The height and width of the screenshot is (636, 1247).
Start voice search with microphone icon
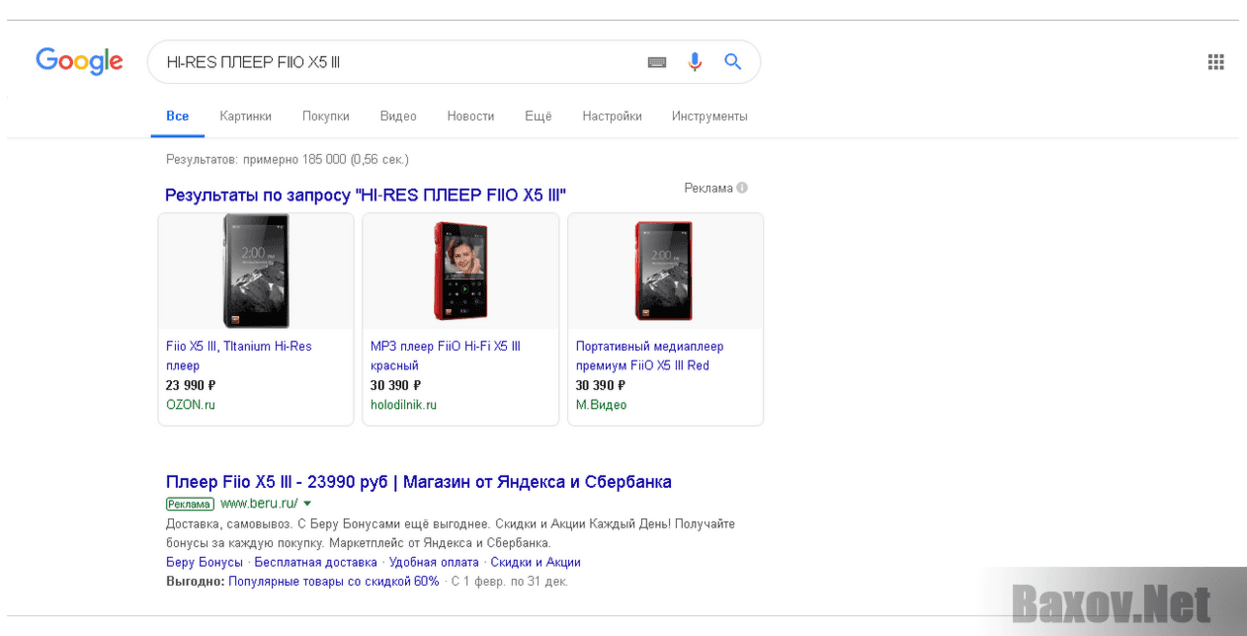pyautogui.click(x=695, y=62)
